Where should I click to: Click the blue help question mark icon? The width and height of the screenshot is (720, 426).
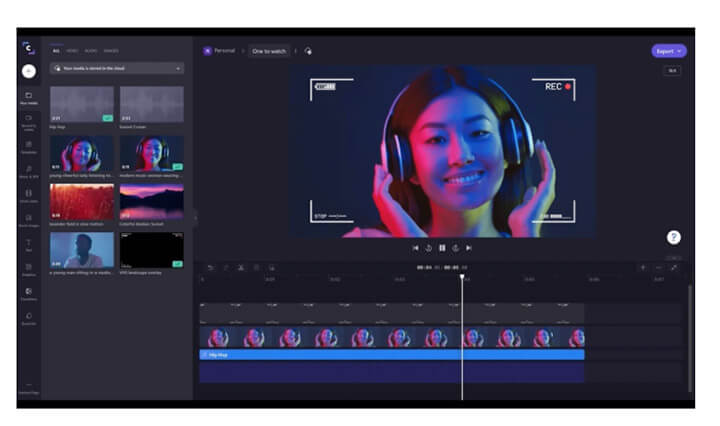pos(674,237)
